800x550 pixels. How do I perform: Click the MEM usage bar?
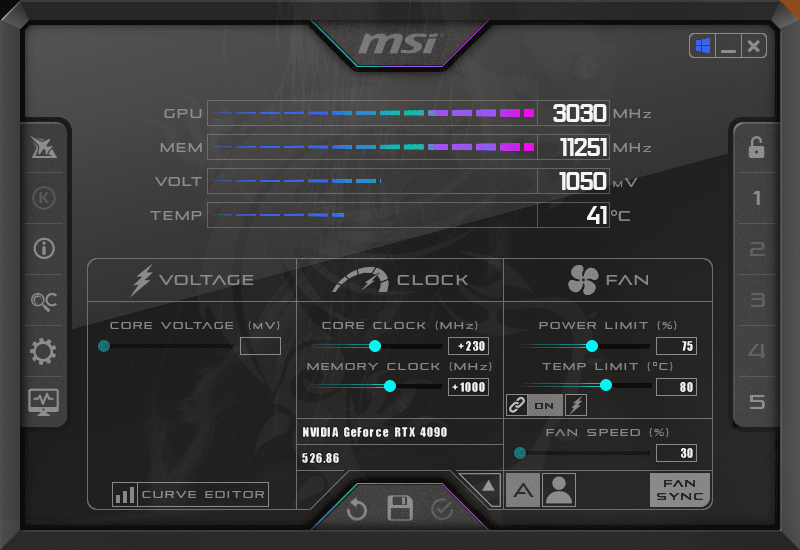point(372,147)
